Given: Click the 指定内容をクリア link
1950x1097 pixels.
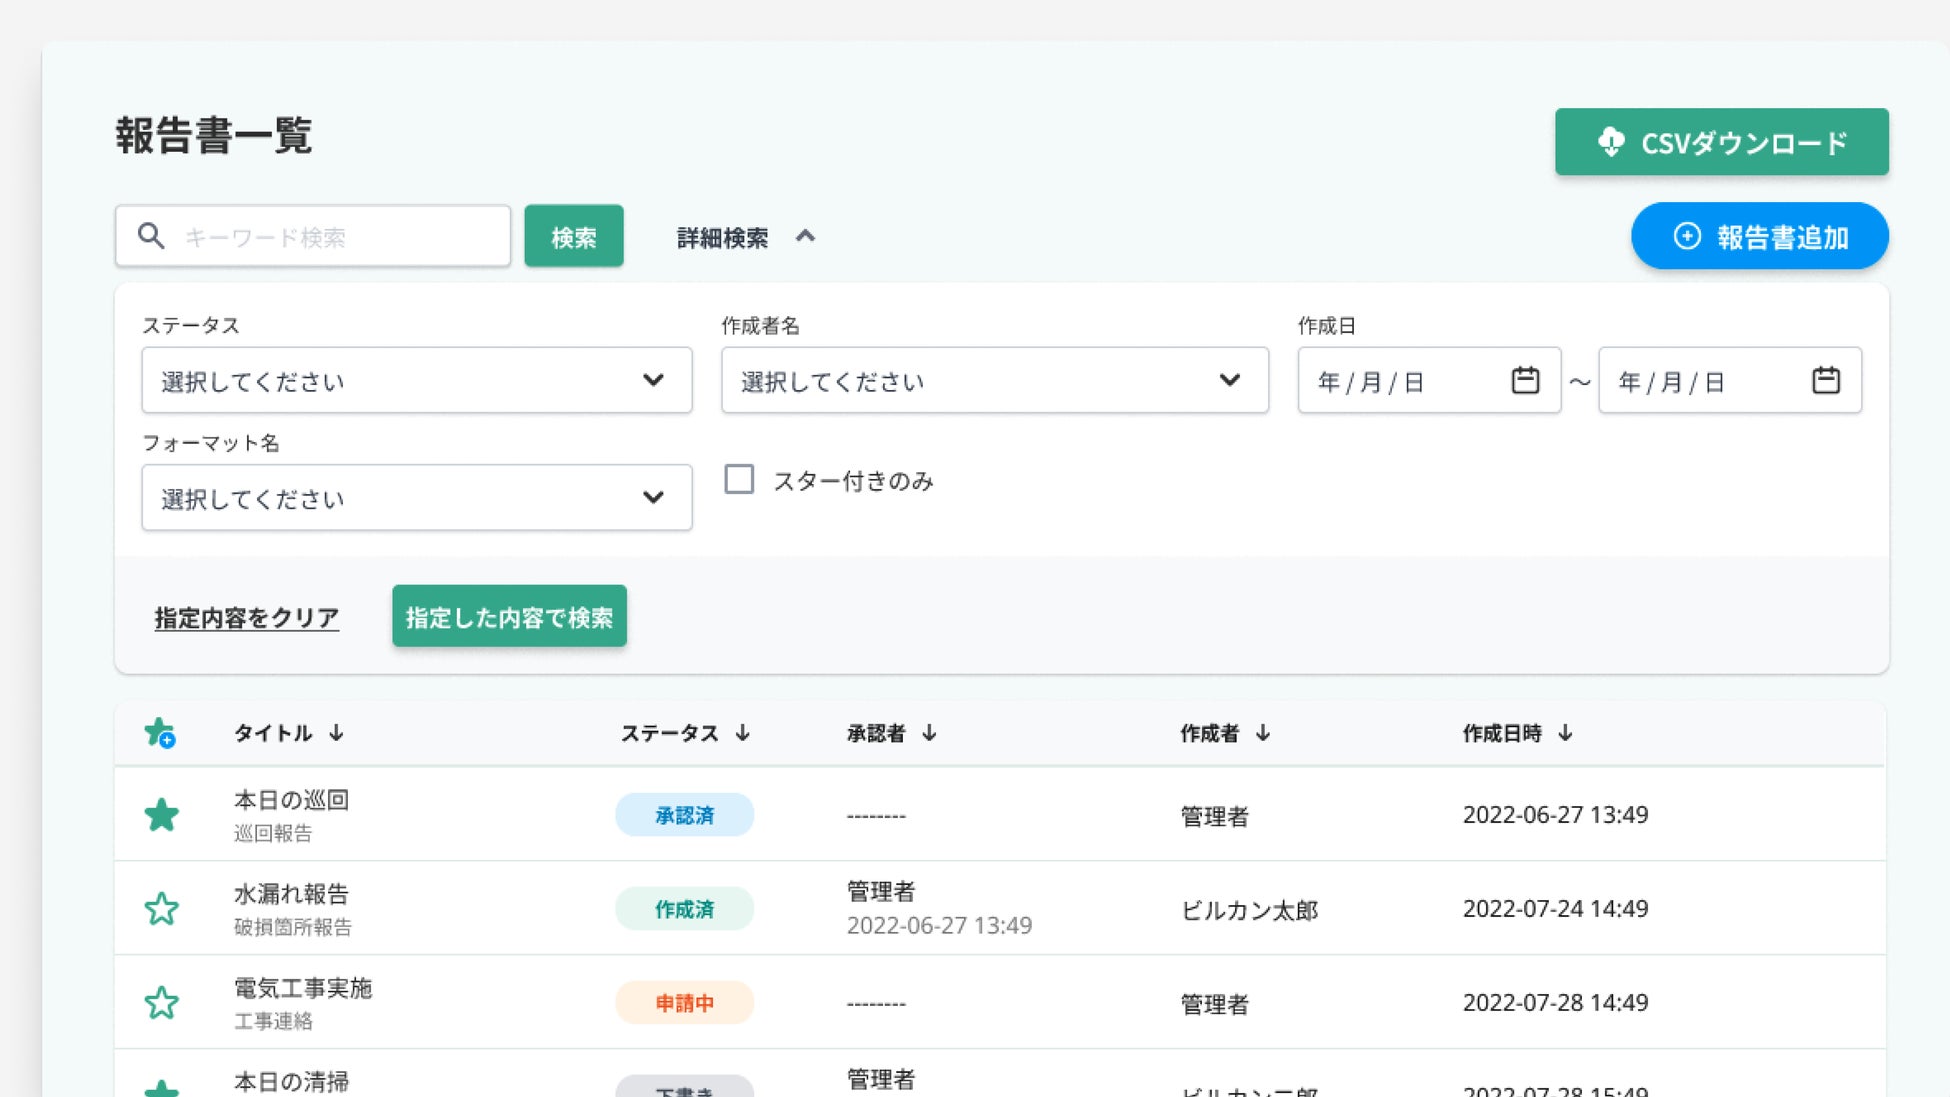Looking at the screenshot, I should [247, 618].
